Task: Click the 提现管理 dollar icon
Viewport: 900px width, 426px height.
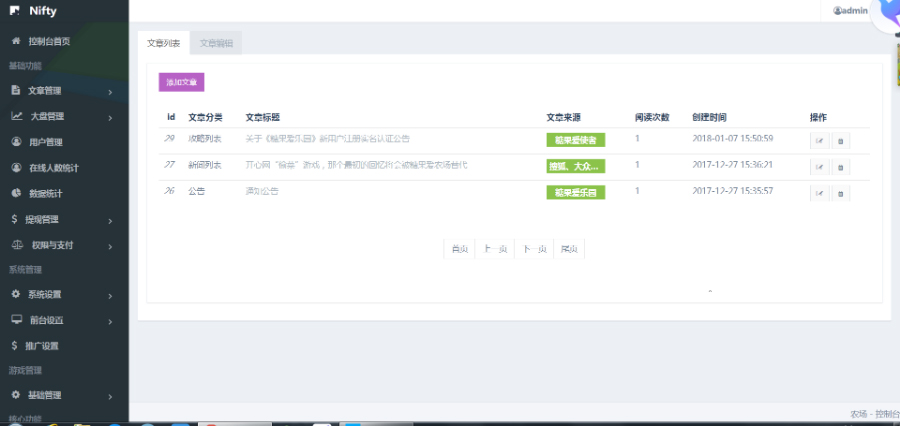Action: point(14,219)
